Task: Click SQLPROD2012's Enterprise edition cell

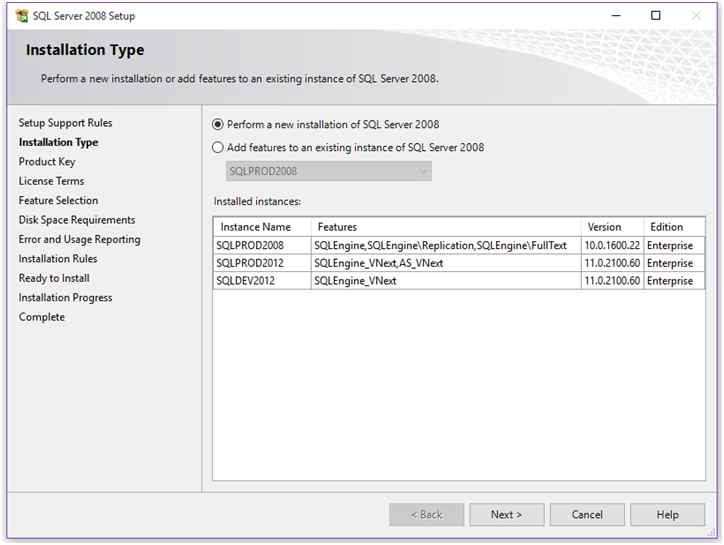Action: pyautogui.click(x=675, y=263)
